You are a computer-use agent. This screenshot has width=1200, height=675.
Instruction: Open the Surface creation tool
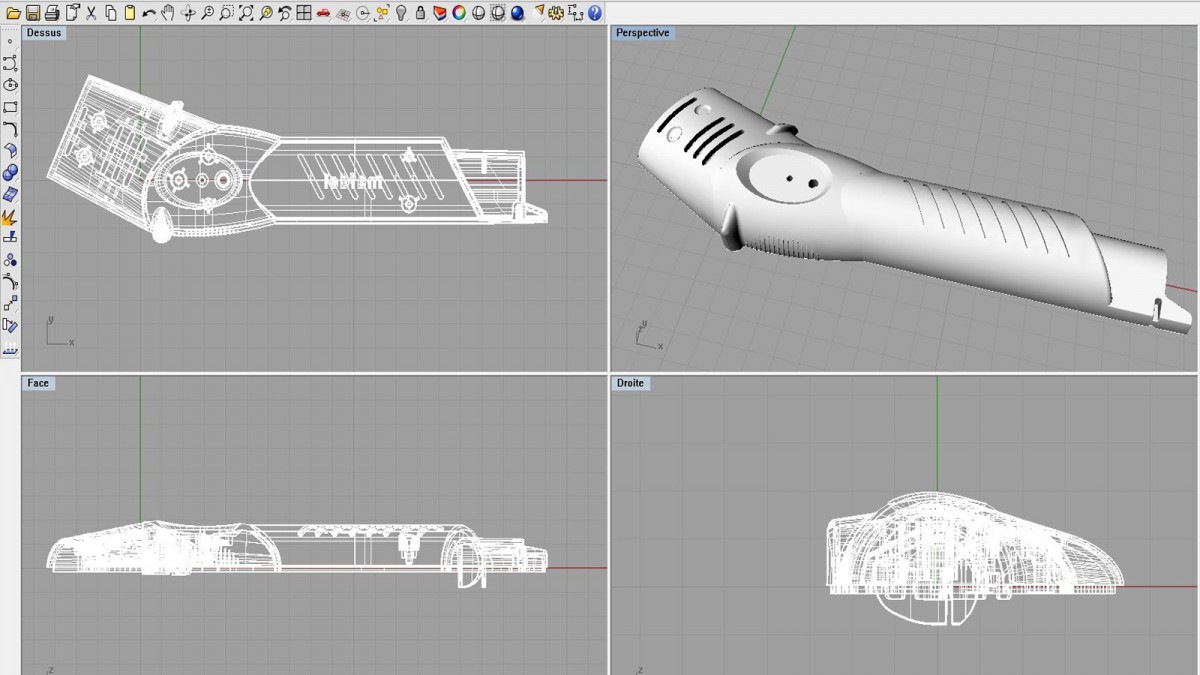coord(10,151)
